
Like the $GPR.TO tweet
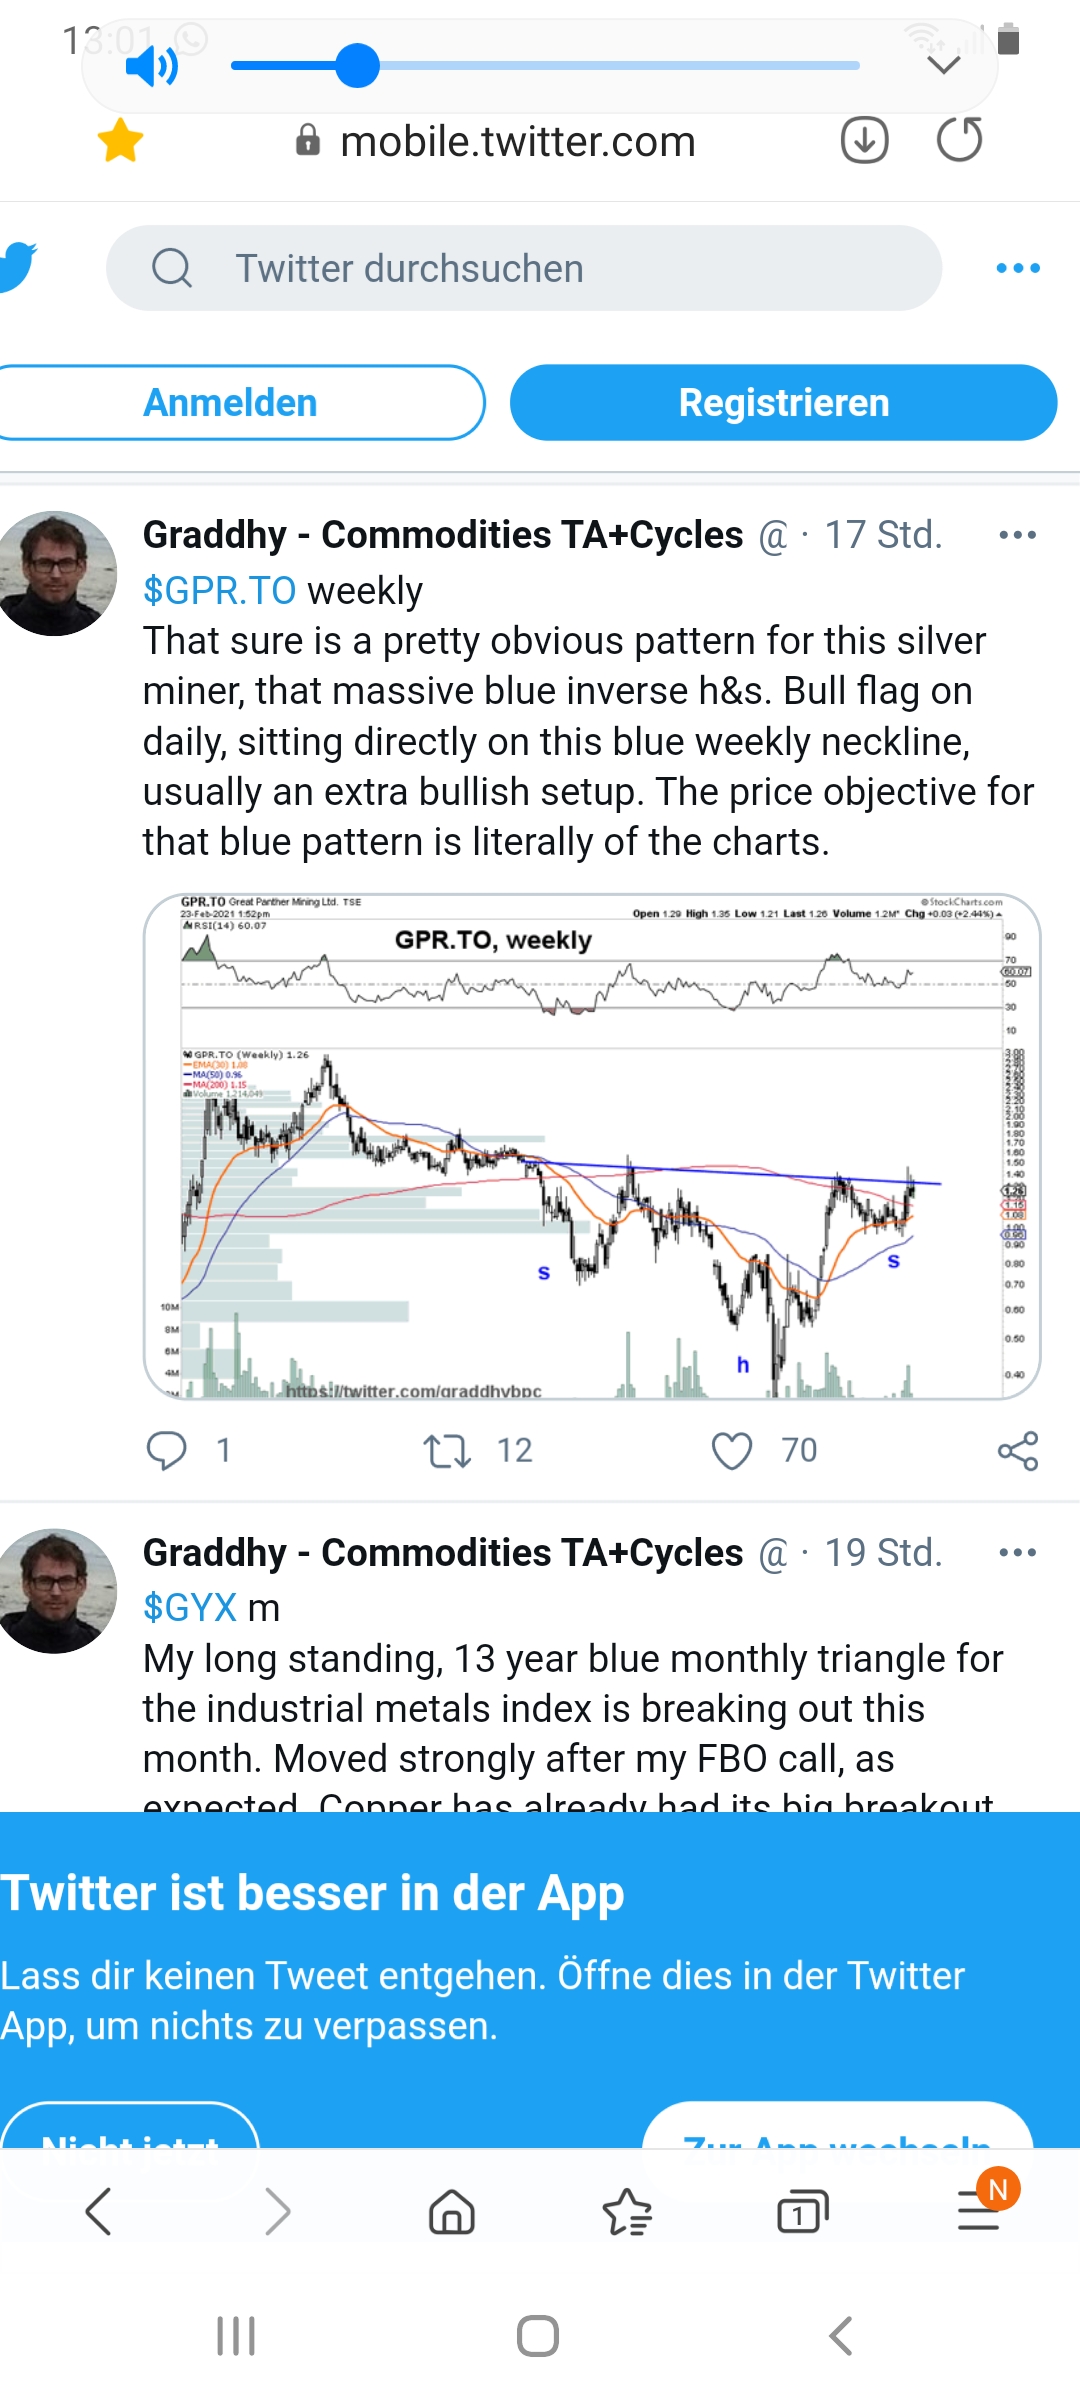[731, 1450]
